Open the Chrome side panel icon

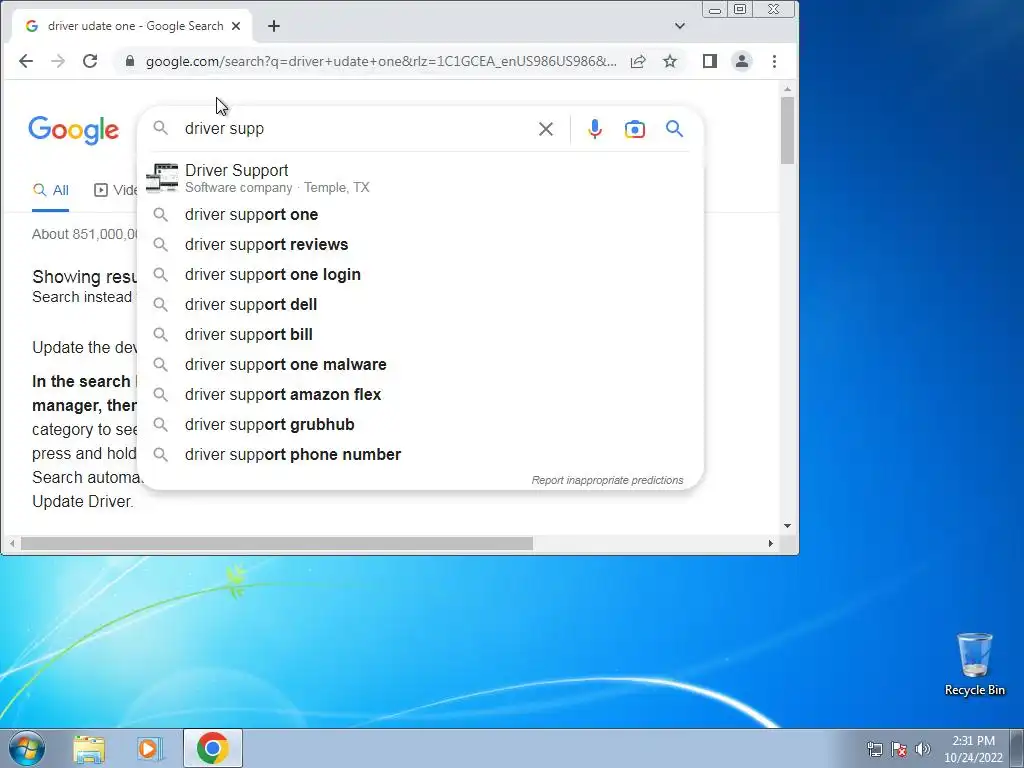(x=710, y=61)
